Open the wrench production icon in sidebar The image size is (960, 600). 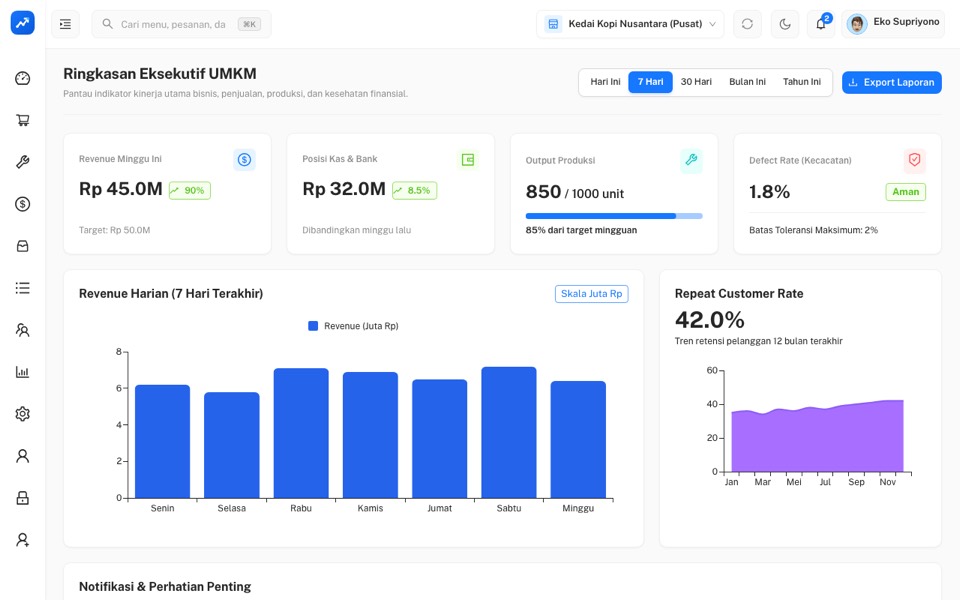(23, 162)
